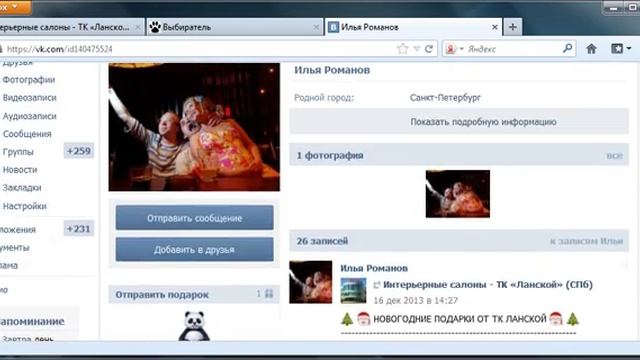The height and width of the screenshot is (360, 640).
Task: Click post author name Илья Романов
Action: click(x=374, y=268)
